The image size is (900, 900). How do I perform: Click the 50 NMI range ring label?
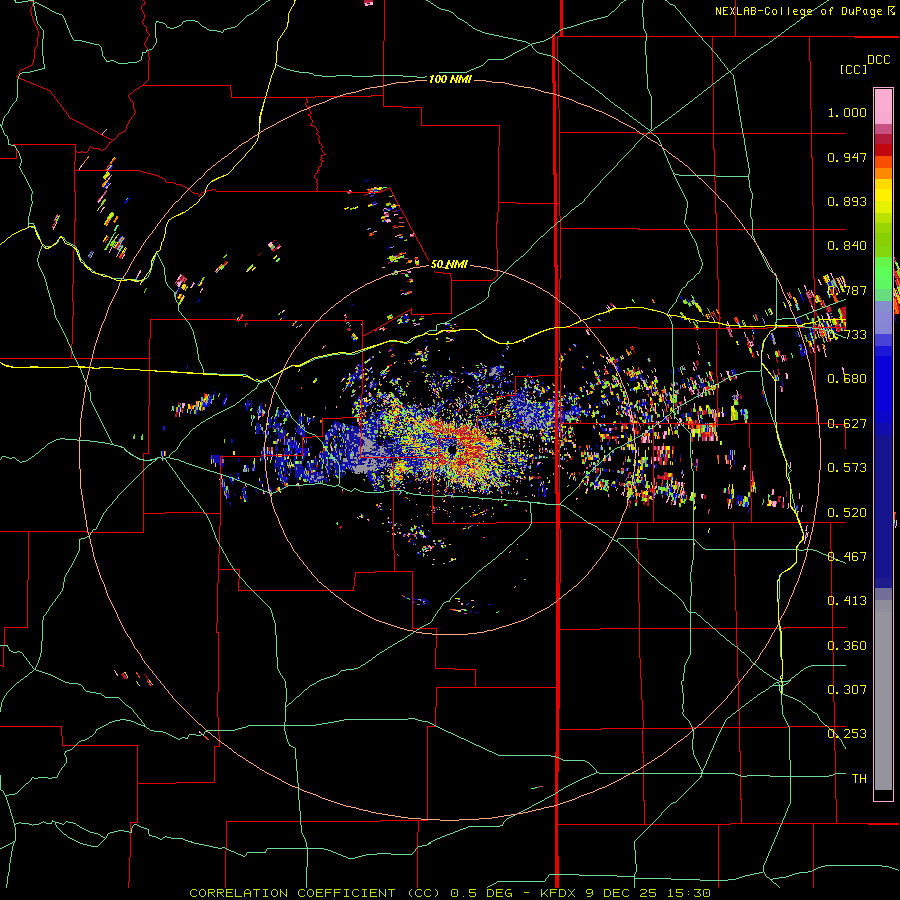pyautogui.click(x=449, y=264)
